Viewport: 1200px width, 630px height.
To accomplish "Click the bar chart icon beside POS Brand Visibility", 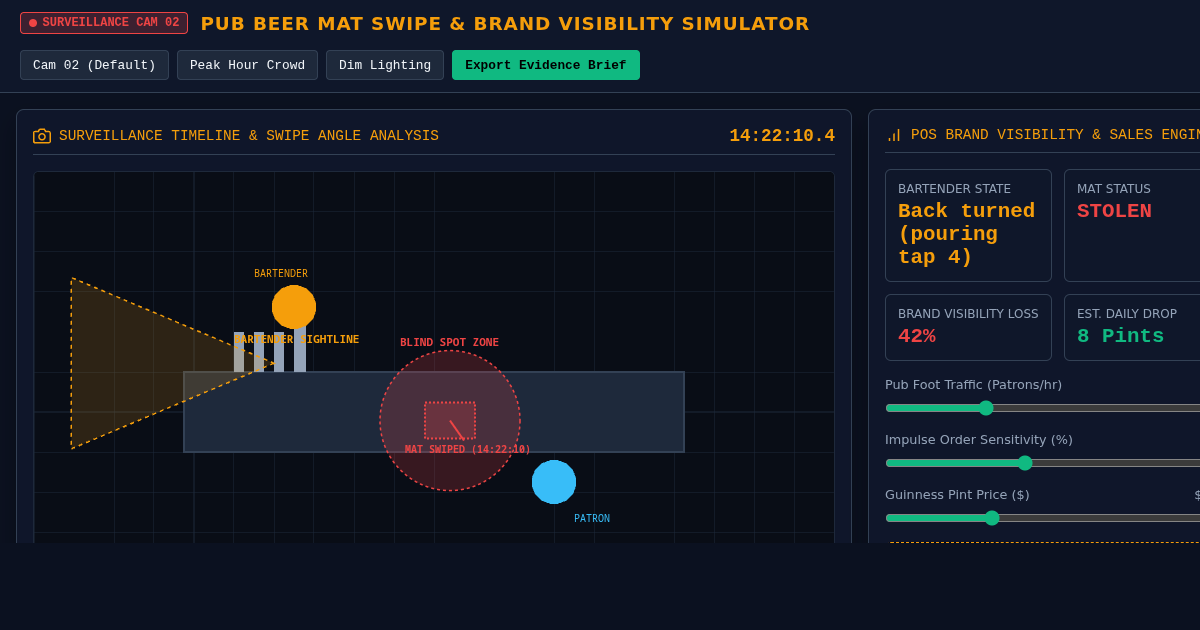I will tap(894, 135).
